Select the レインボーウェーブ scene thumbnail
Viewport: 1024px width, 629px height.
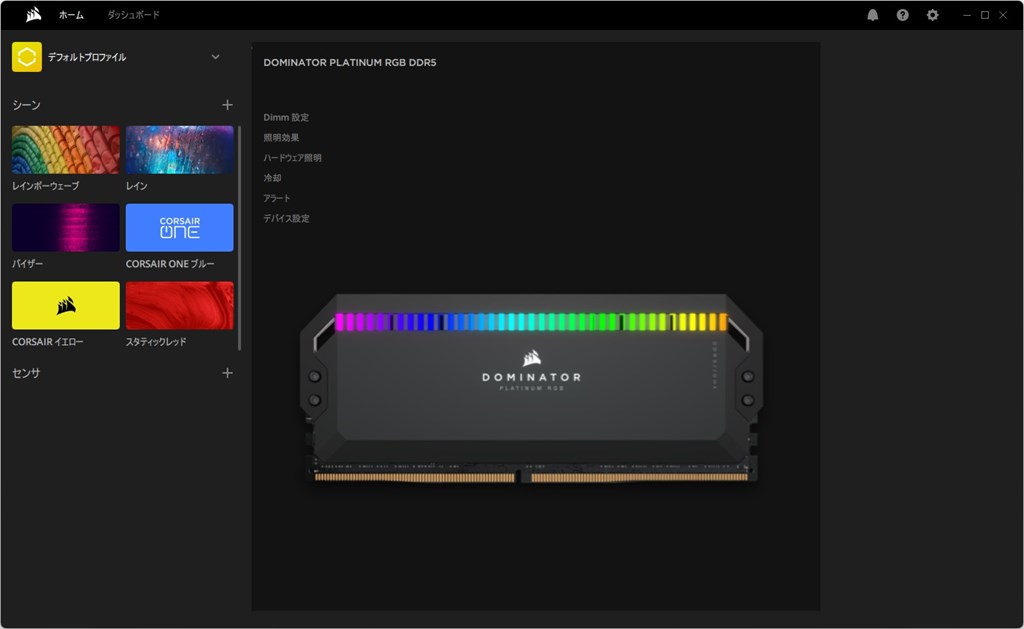(x=66, y=150)
